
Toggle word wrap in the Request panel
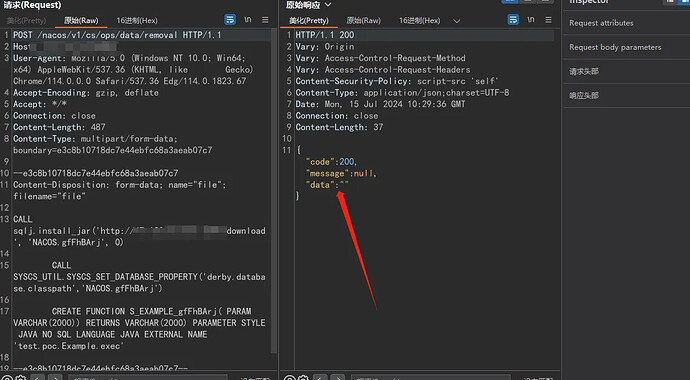click(x=230, y=20)
